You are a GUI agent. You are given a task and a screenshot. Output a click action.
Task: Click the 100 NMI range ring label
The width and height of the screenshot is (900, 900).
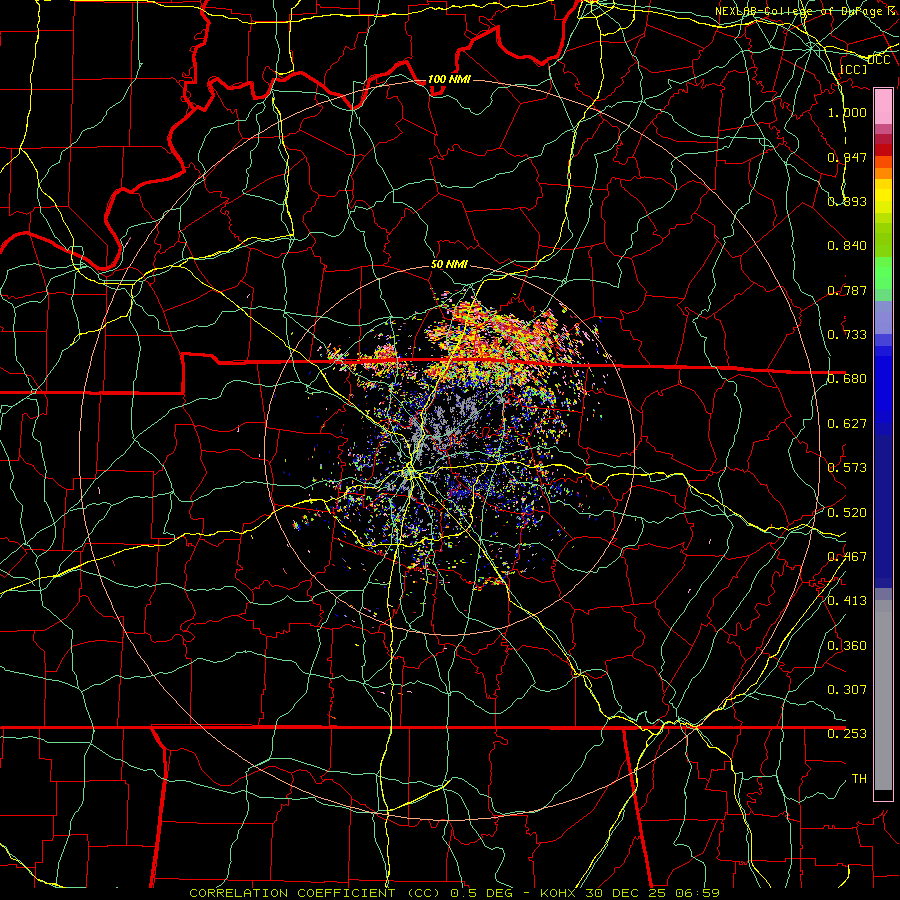tap(449, 79)
